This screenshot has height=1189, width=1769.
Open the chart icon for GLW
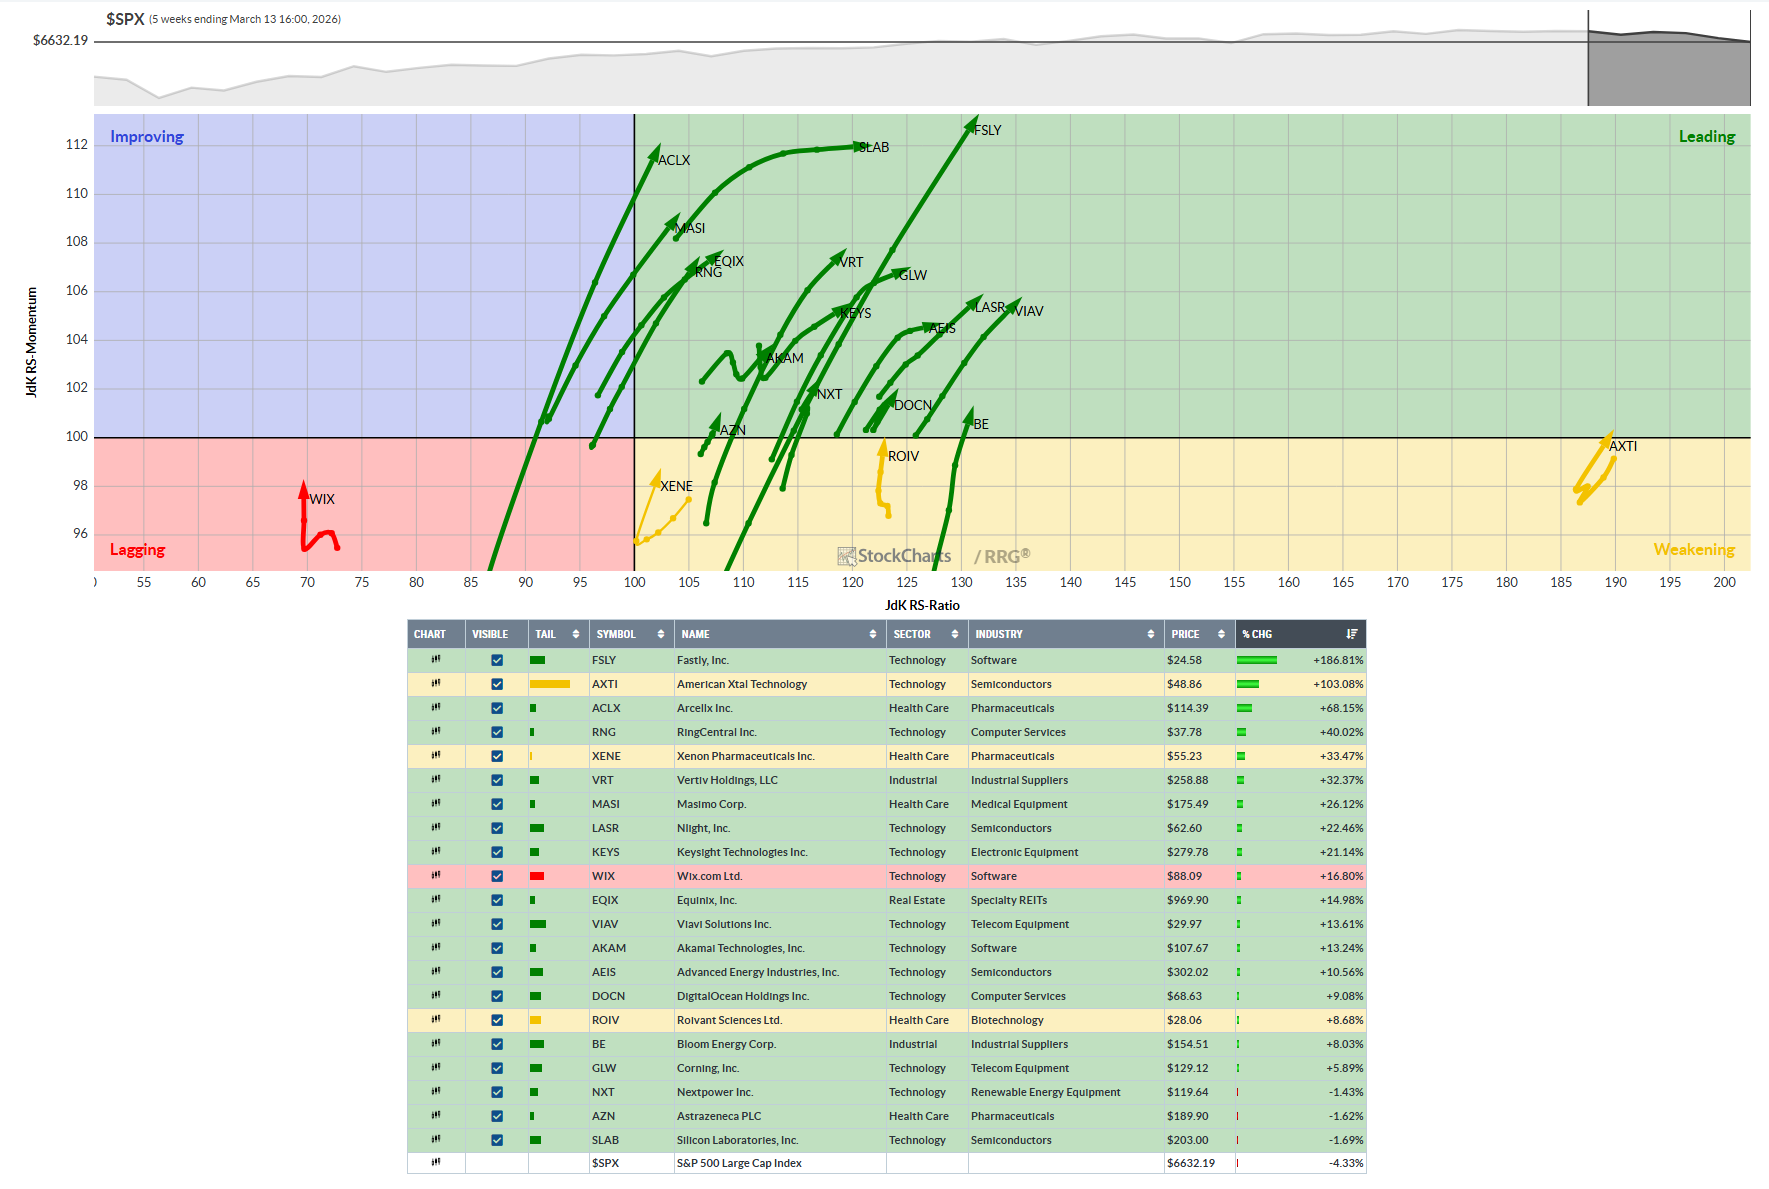tap(436, 1068)
